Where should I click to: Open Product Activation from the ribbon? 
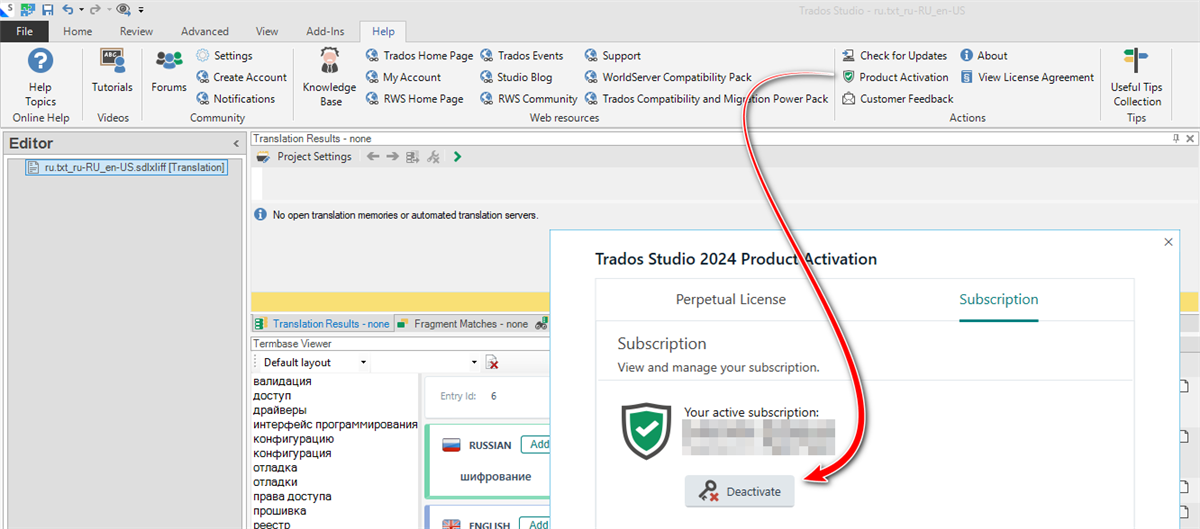coord(895,77)
